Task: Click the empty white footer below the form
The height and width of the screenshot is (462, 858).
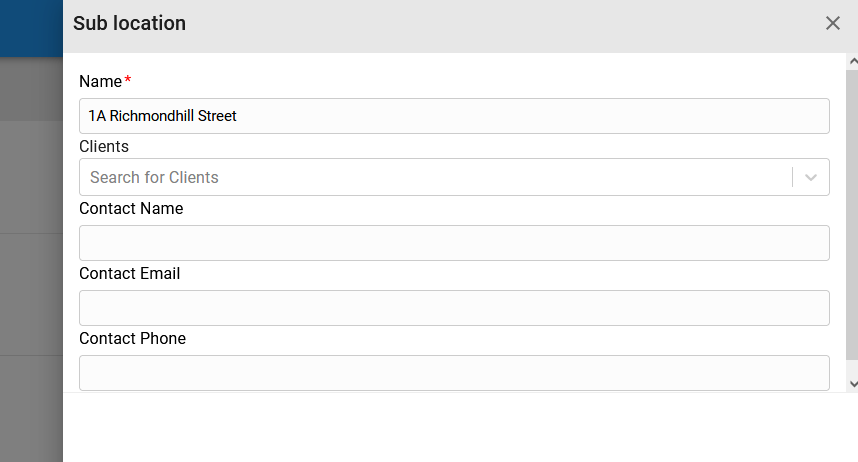Action: click(x=460, y=428)
